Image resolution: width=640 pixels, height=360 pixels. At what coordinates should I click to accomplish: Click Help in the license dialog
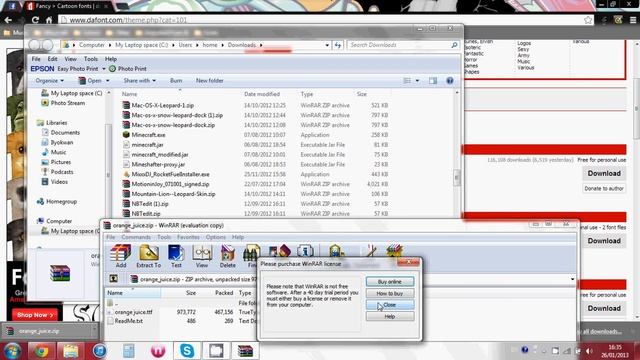[390, 316]
